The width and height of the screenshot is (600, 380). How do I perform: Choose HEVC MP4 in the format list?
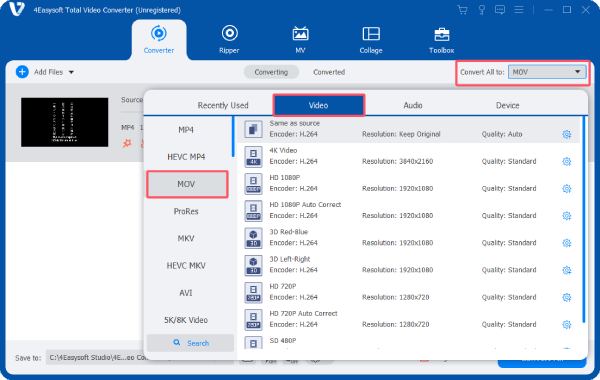pos(186,157)
